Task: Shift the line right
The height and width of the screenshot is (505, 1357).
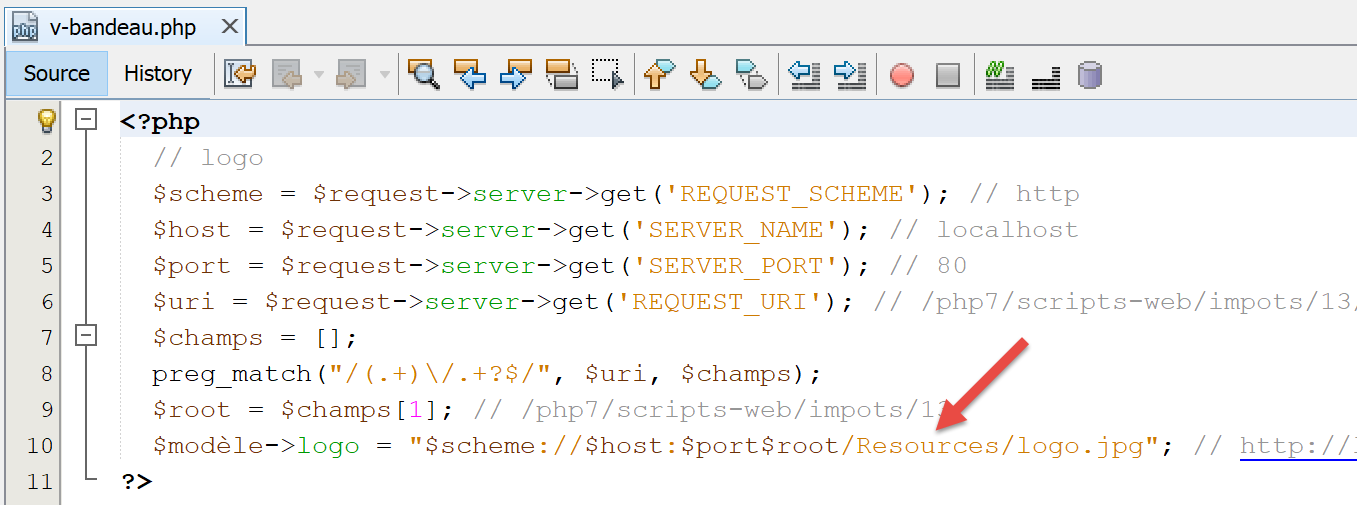Action: point(849,74)
